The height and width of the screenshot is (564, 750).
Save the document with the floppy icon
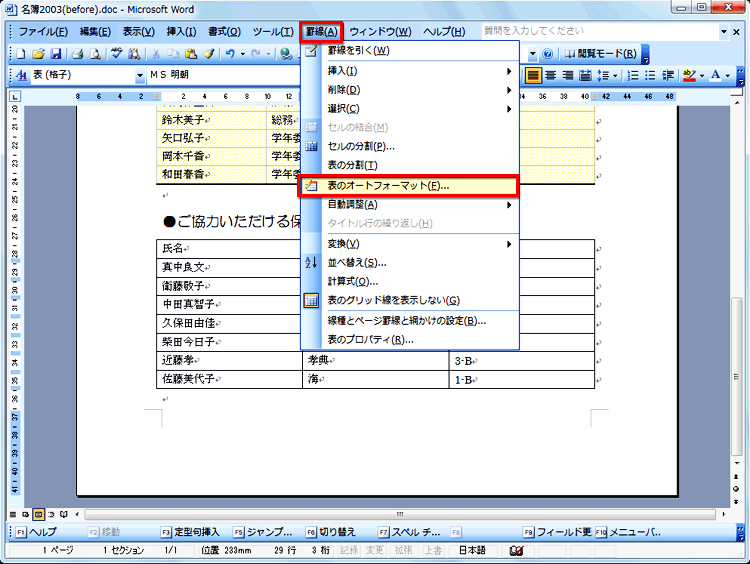tap(56, 54)
